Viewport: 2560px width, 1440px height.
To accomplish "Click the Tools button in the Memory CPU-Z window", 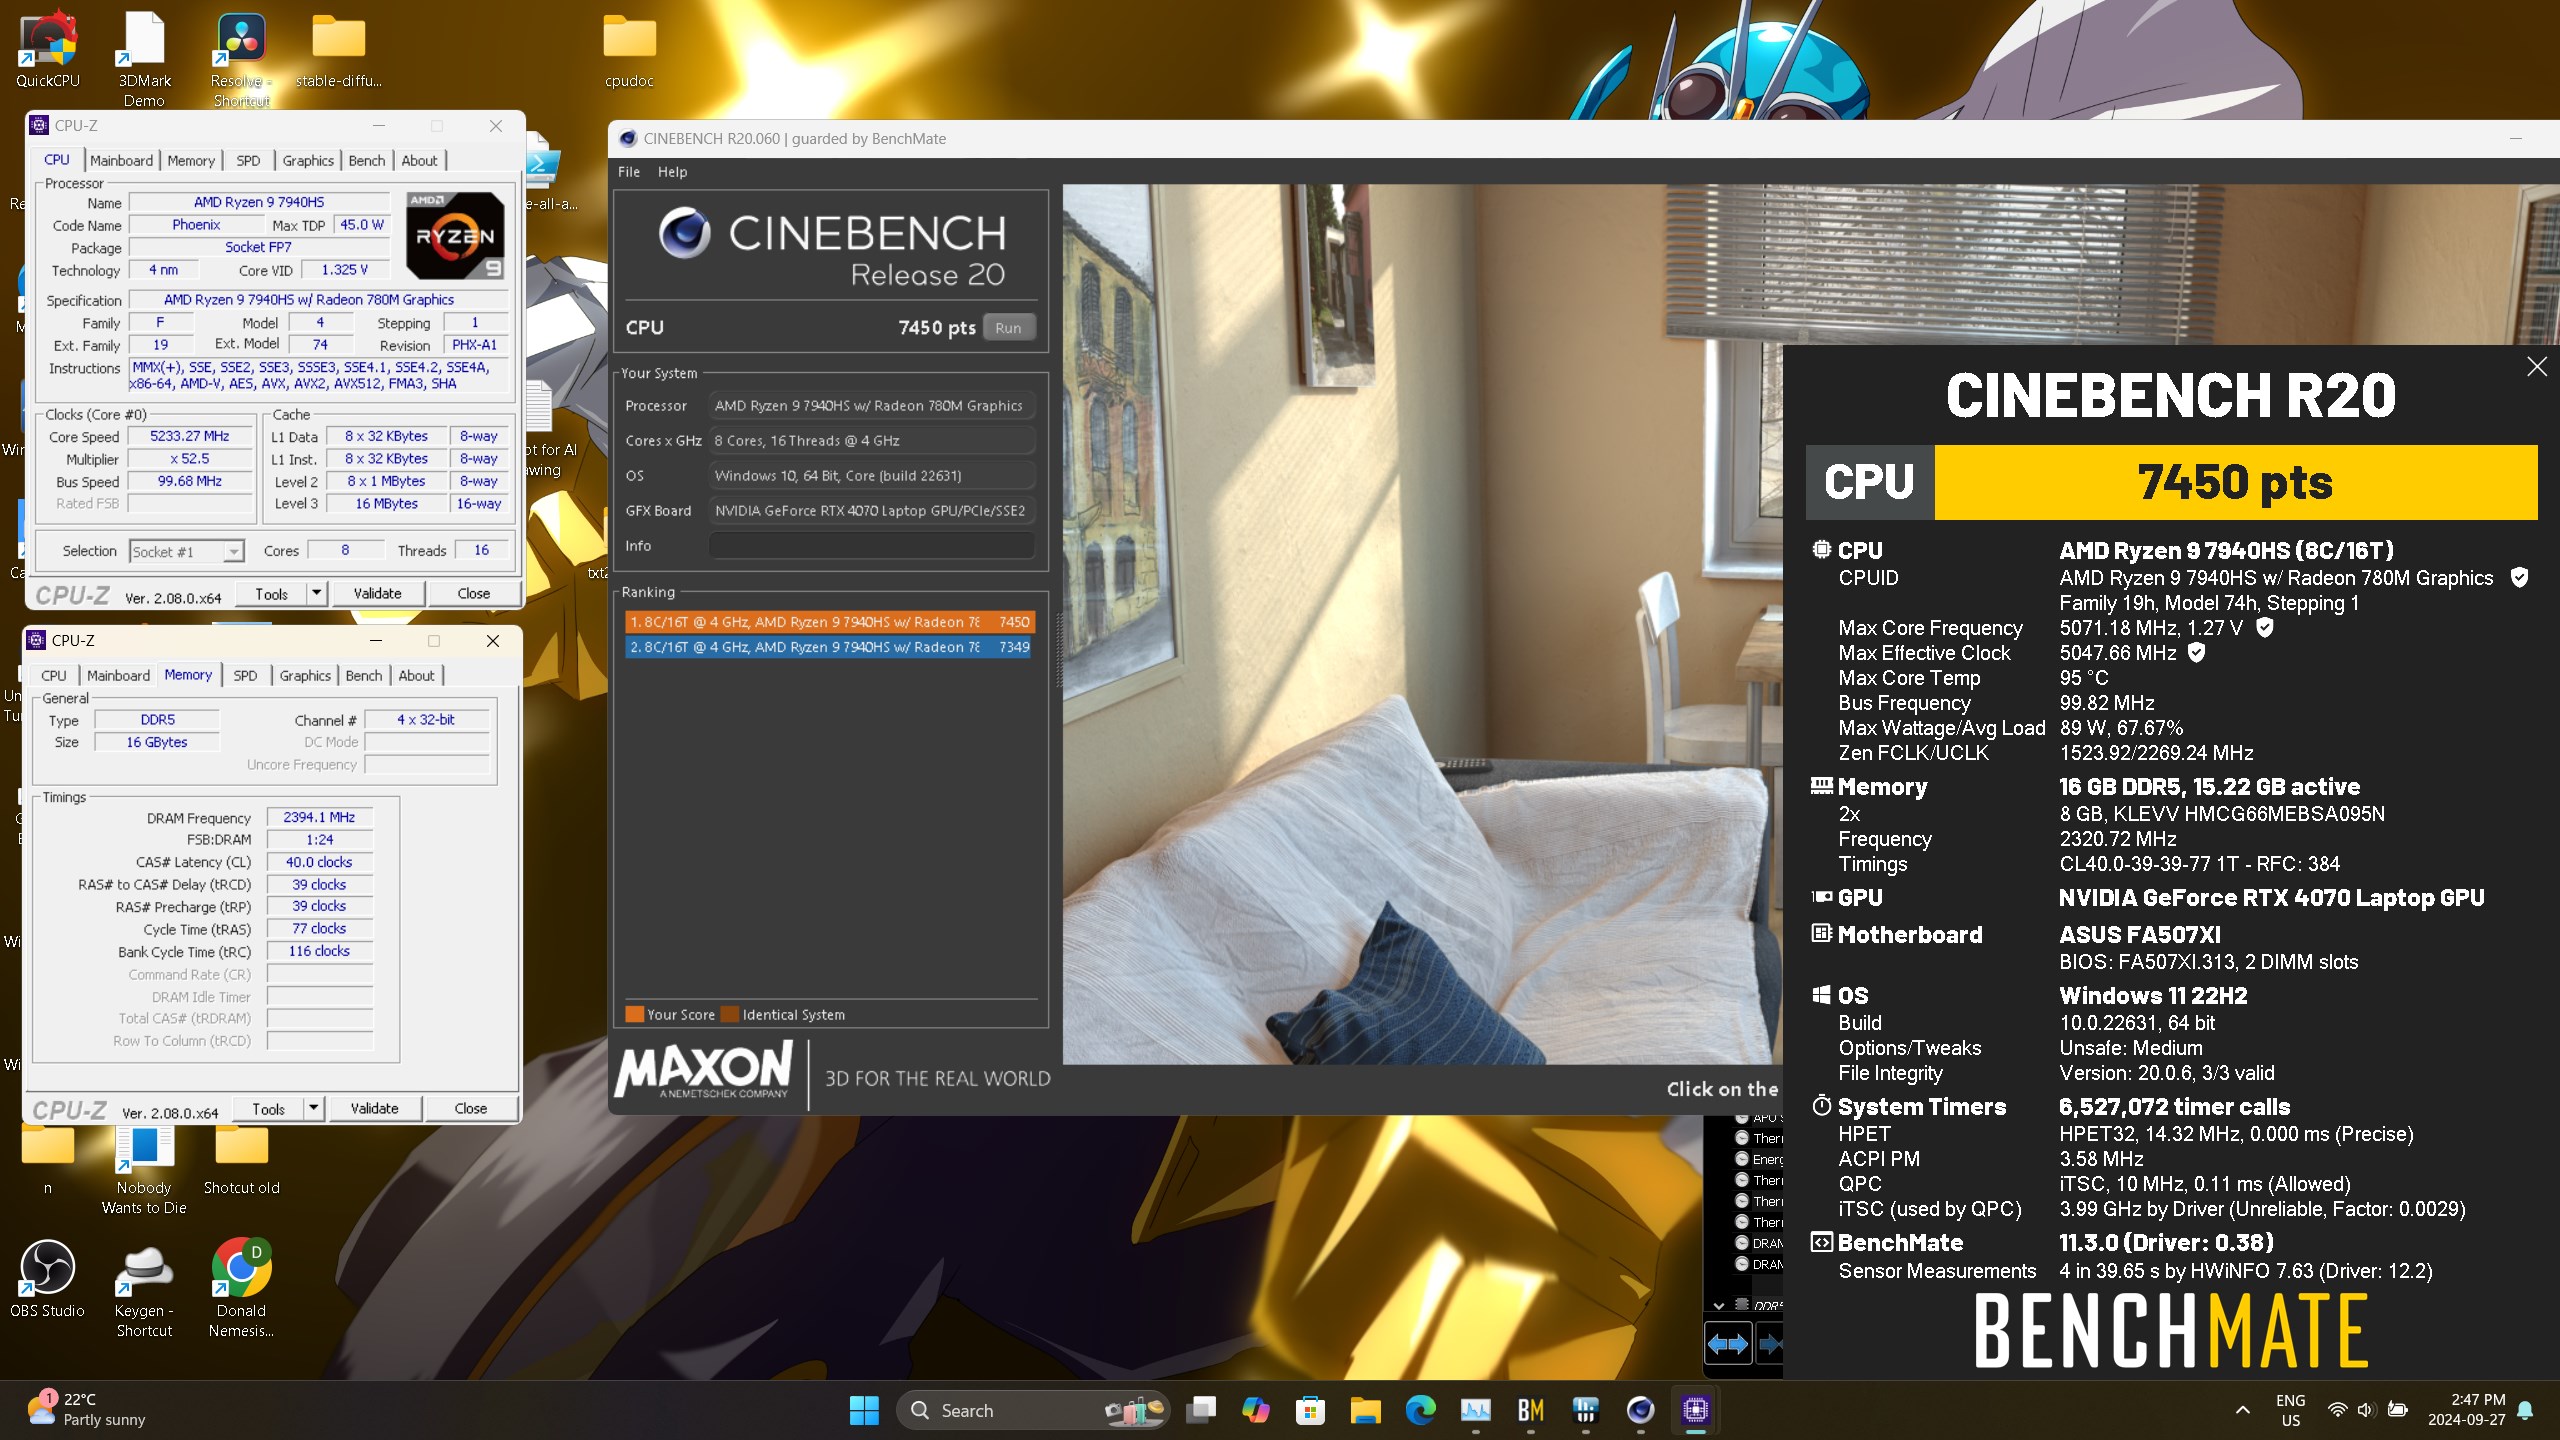I will pos(268,1109).
